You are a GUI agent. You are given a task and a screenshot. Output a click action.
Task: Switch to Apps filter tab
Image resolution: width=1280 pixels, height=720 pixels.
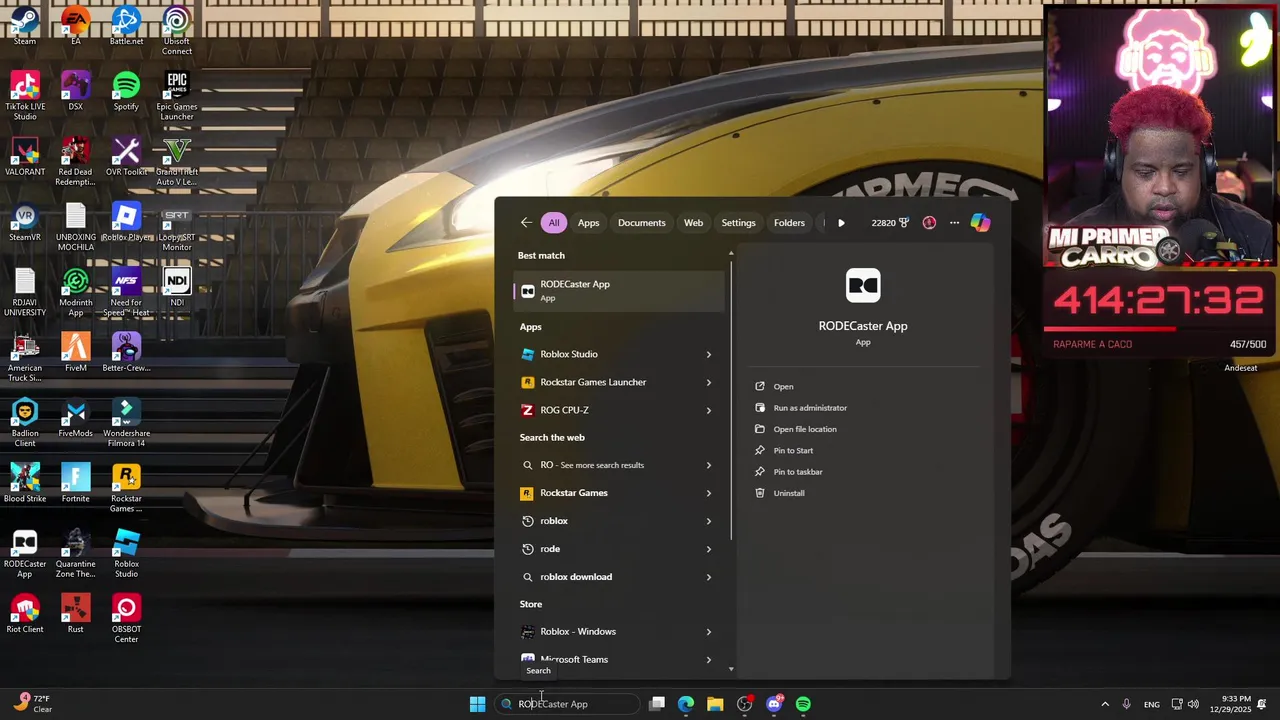point(588,223)
